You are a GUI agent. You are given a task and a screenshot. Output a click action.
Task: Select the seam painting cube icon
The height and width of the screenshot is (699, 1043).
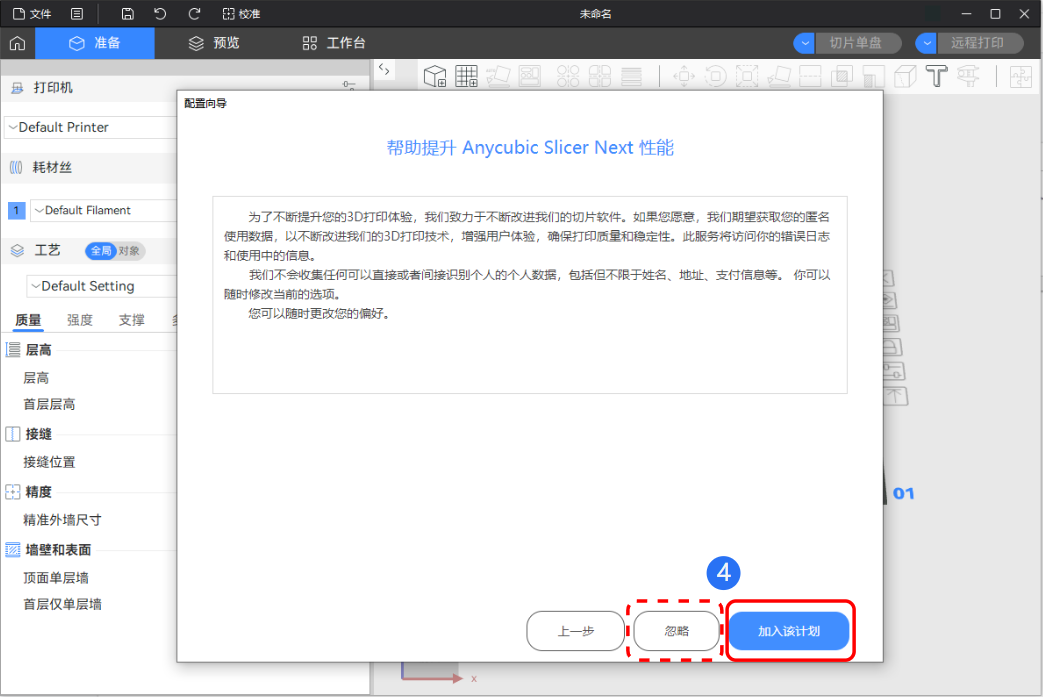(905, 76)
